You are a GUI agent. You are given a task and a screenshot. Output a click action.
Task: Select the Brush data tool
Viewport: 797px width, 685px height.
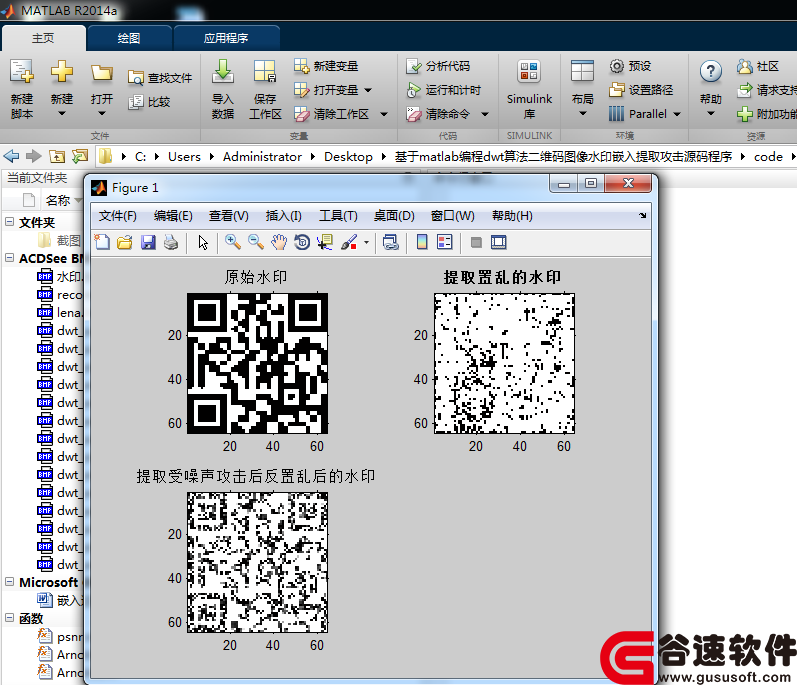click(x=349, y=242)
